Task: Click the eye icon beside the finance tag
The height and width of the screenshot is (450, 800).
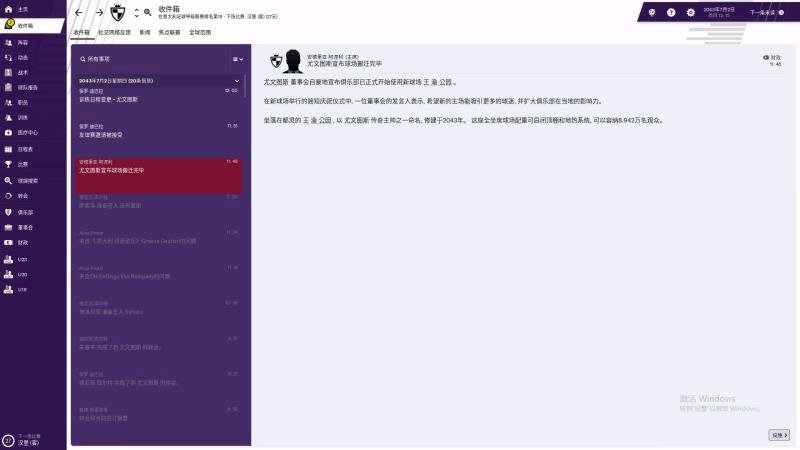Action: (765, 58)
